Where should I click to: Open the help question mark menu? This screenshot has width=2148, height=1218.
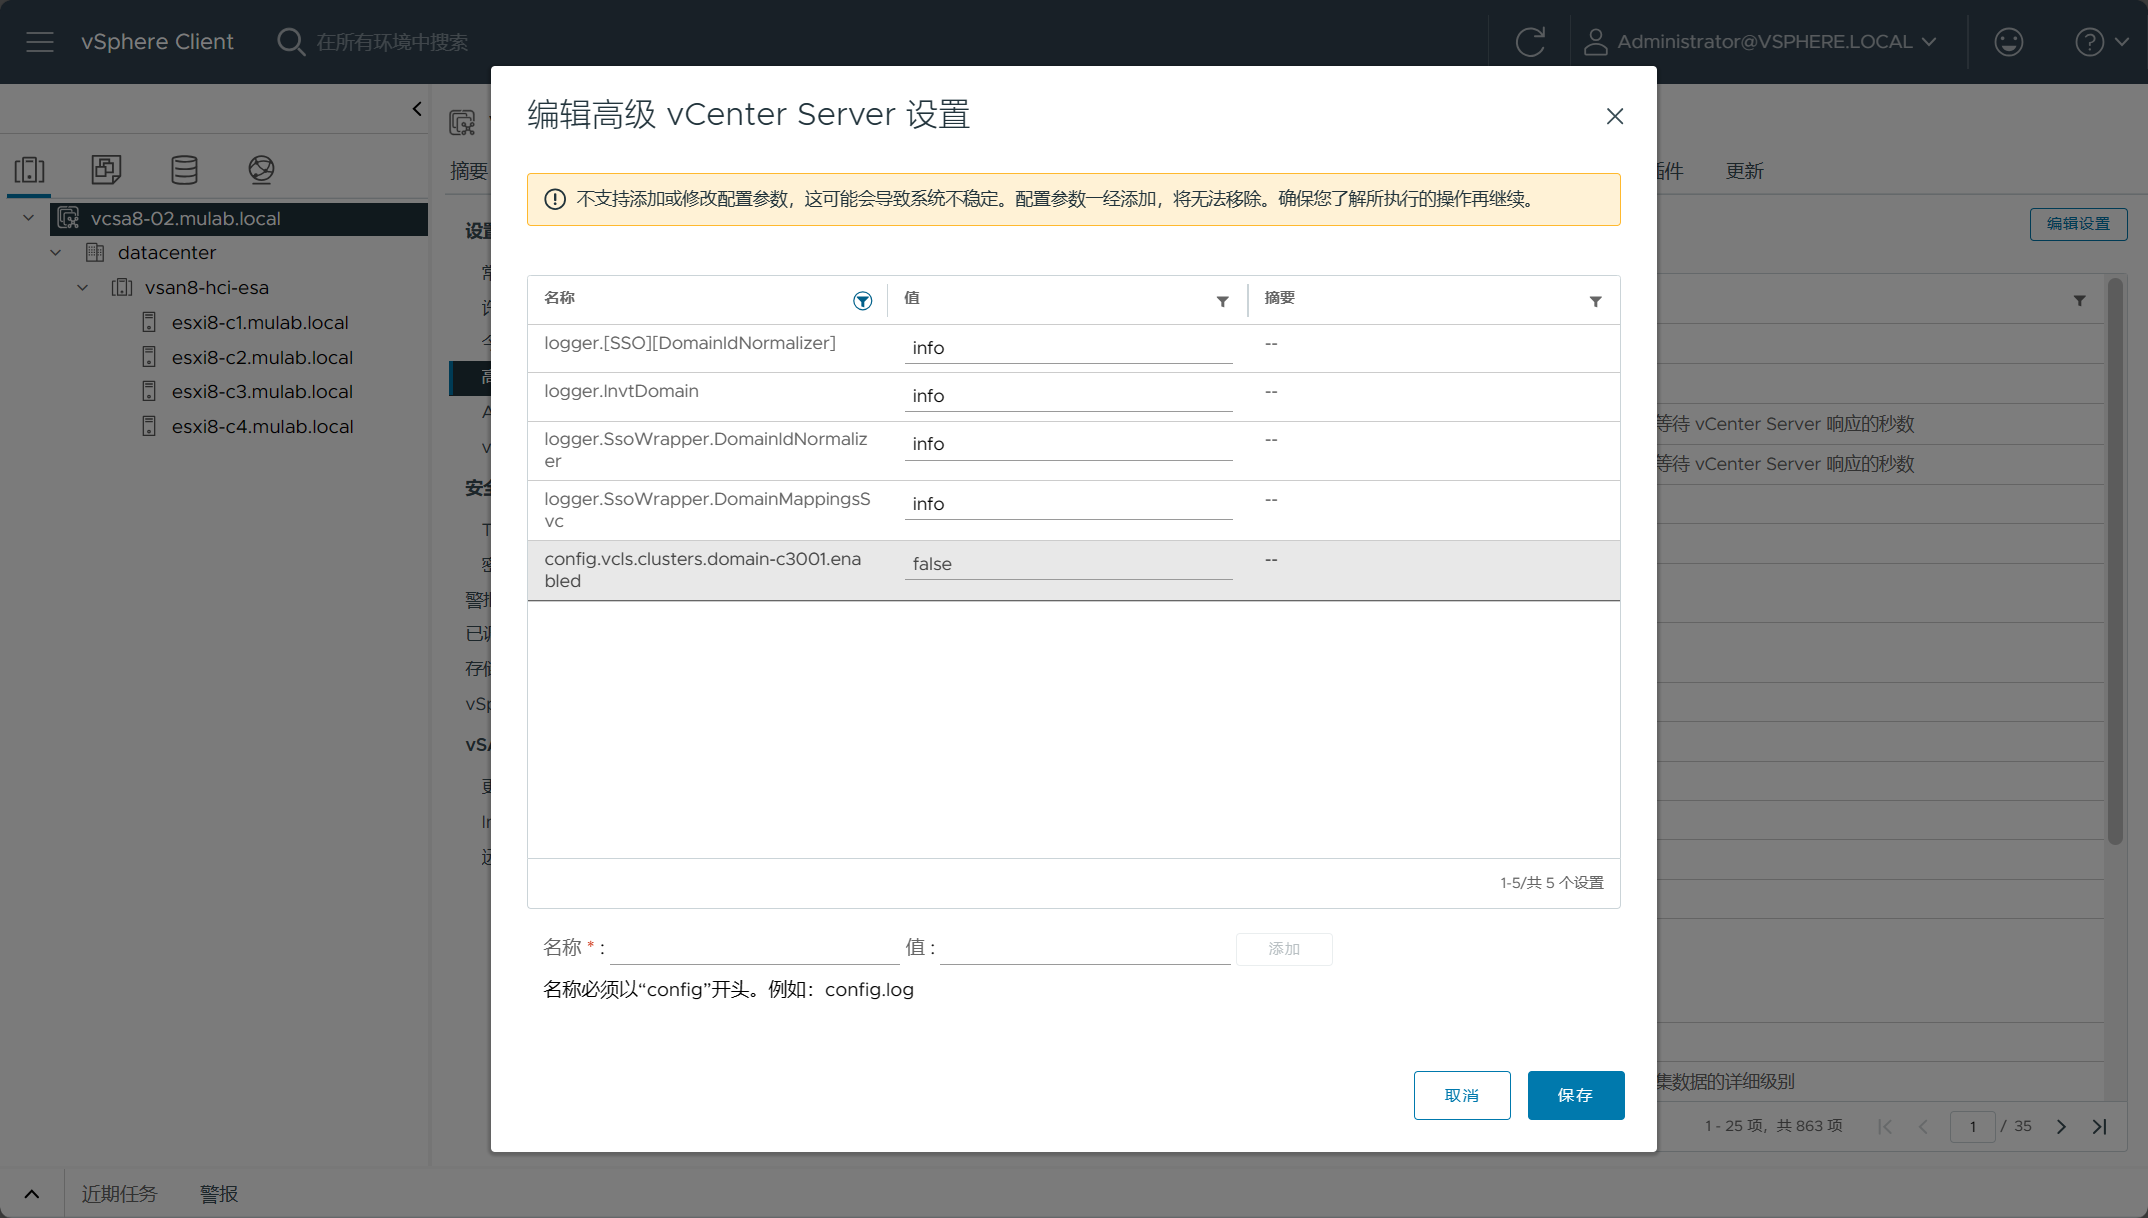[2101, 42]
